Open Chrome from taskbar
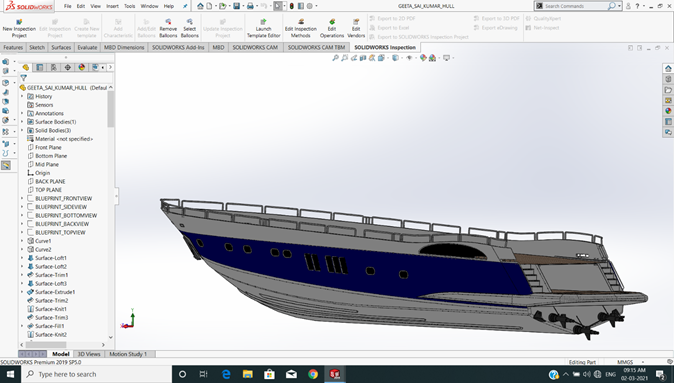Viewport: 674px width, 383px height. click(313, 374)
